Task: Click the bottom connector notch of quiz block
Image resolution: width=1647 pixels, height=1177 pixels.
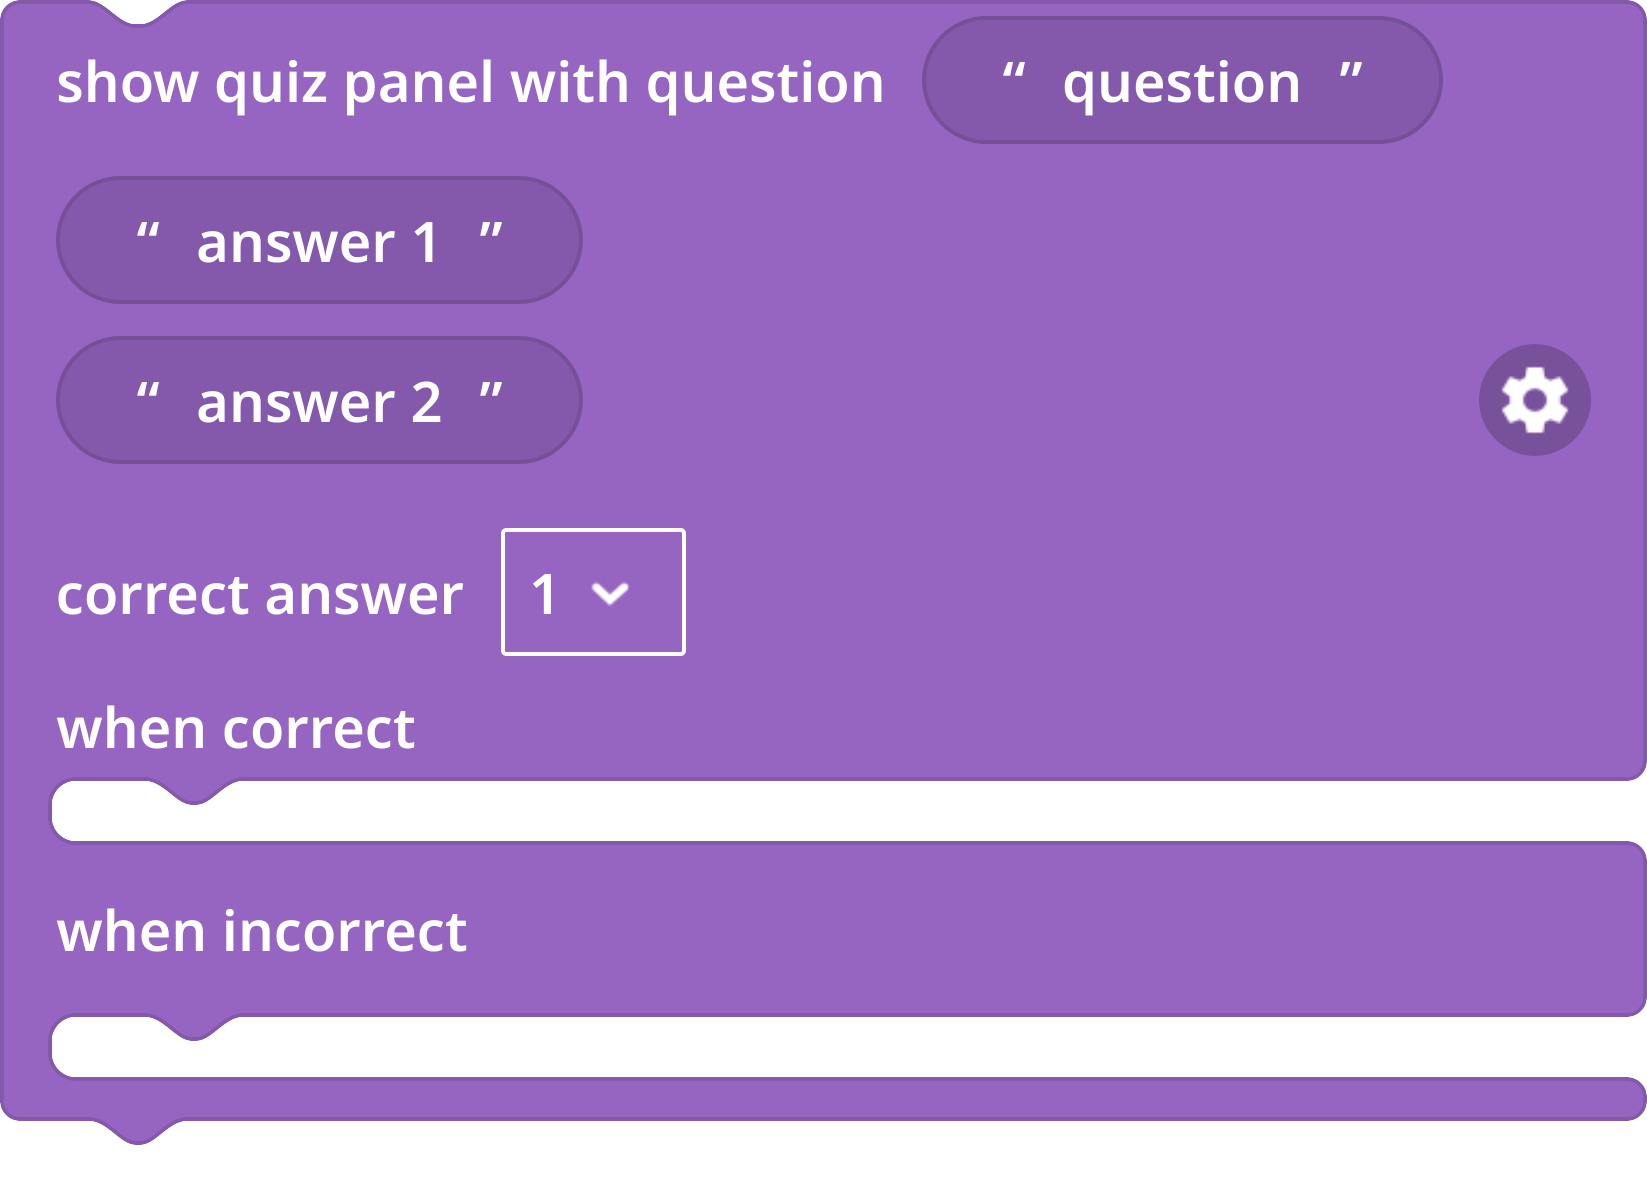Action: (139, 1132)
